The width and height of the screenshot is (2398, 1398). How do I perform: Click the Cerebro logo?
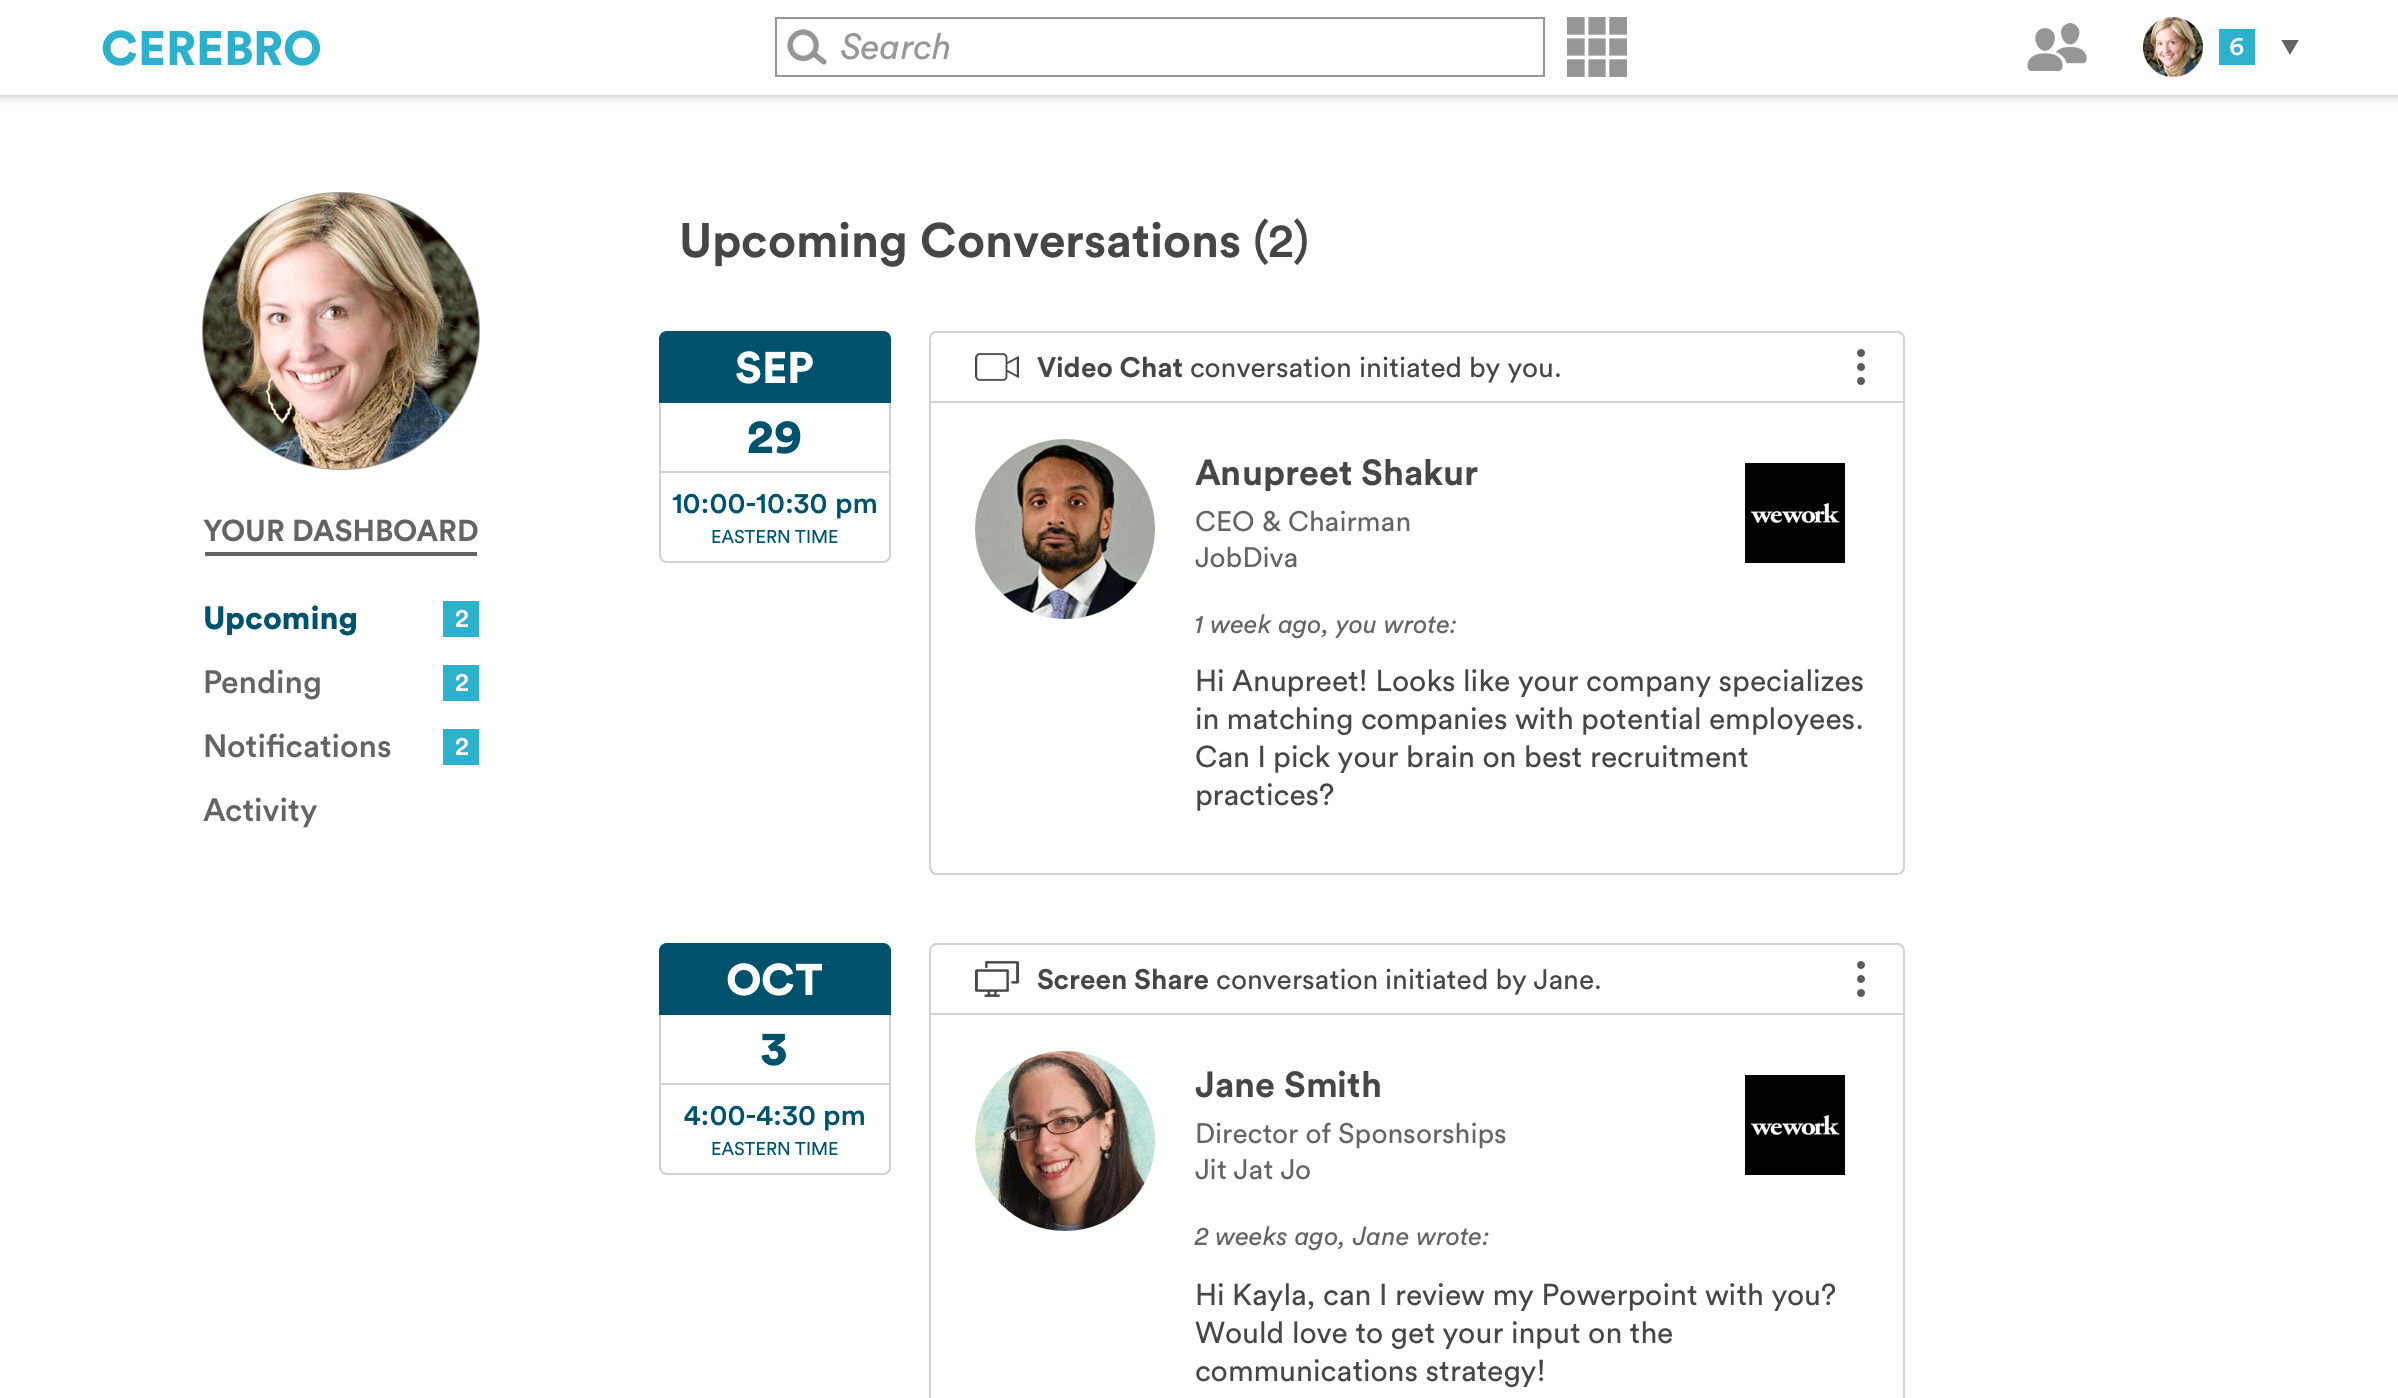(x=211, y=48)
